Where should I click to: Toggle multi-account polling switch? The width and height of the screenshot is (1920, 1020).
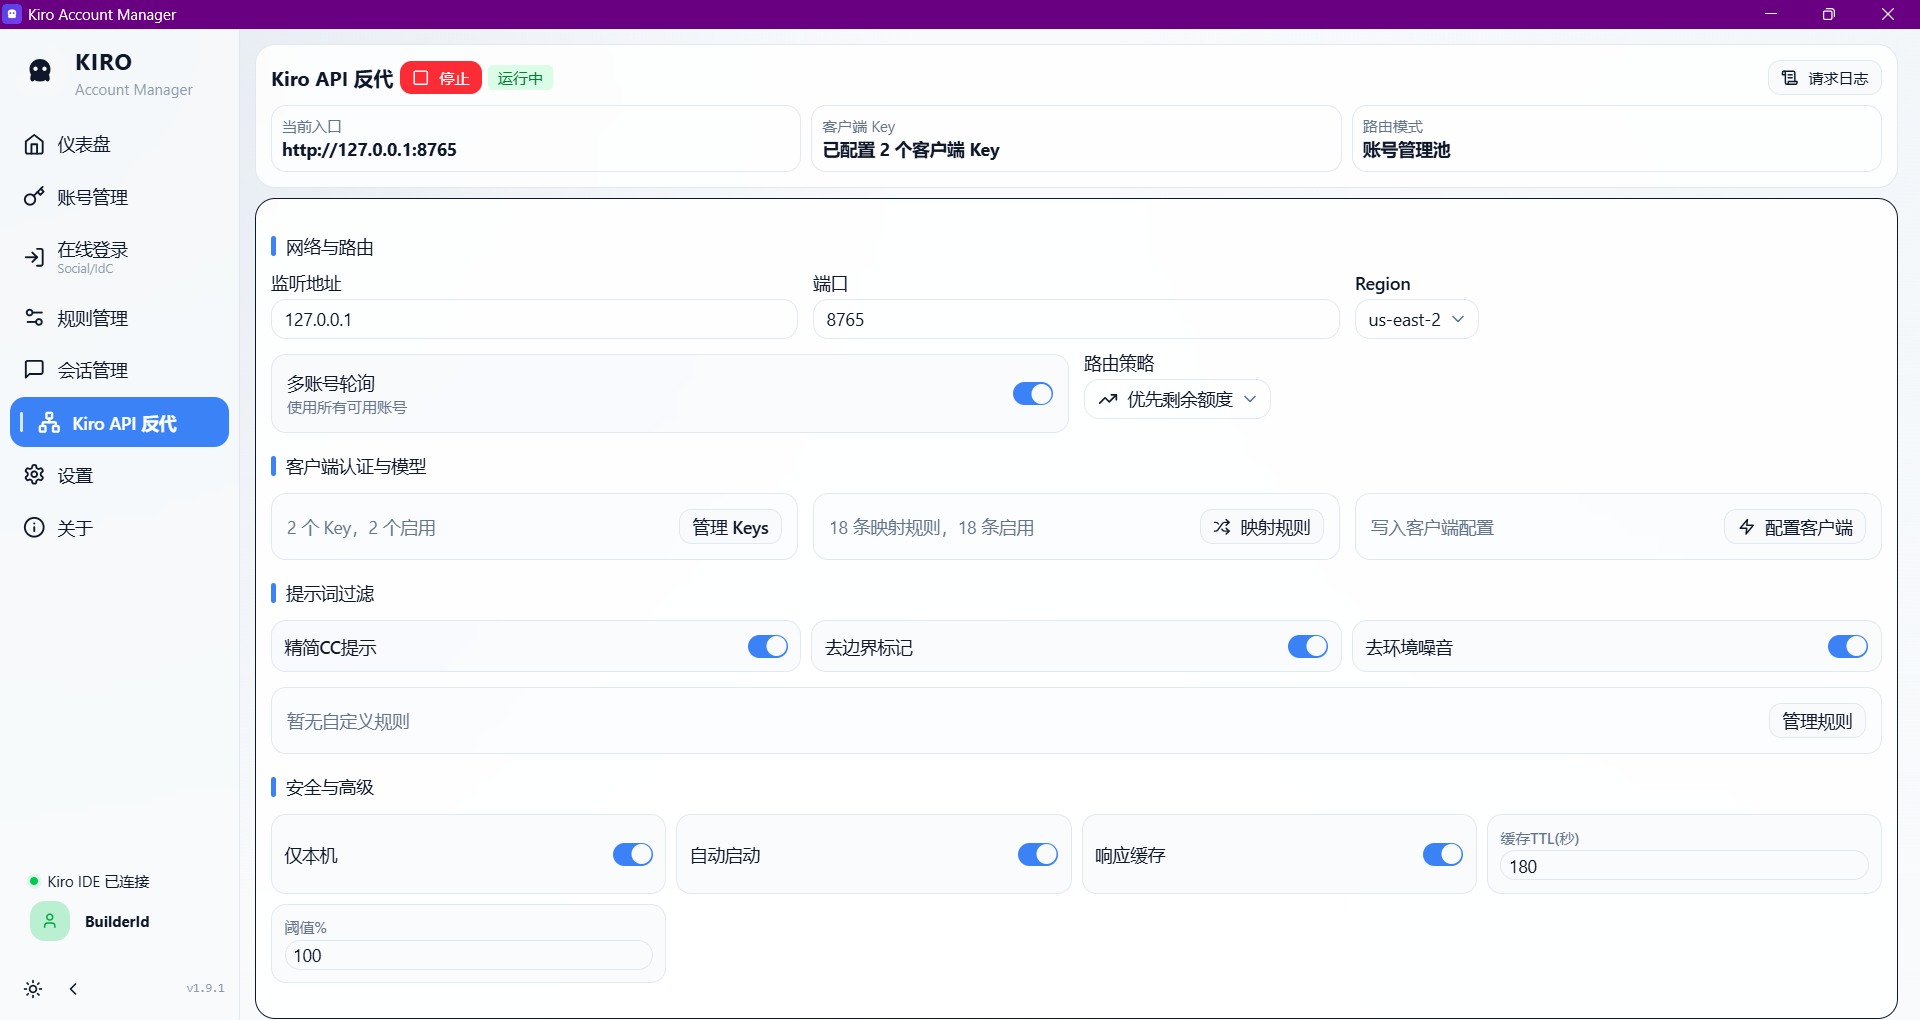pyautogui.click(x=1033, y=393)
